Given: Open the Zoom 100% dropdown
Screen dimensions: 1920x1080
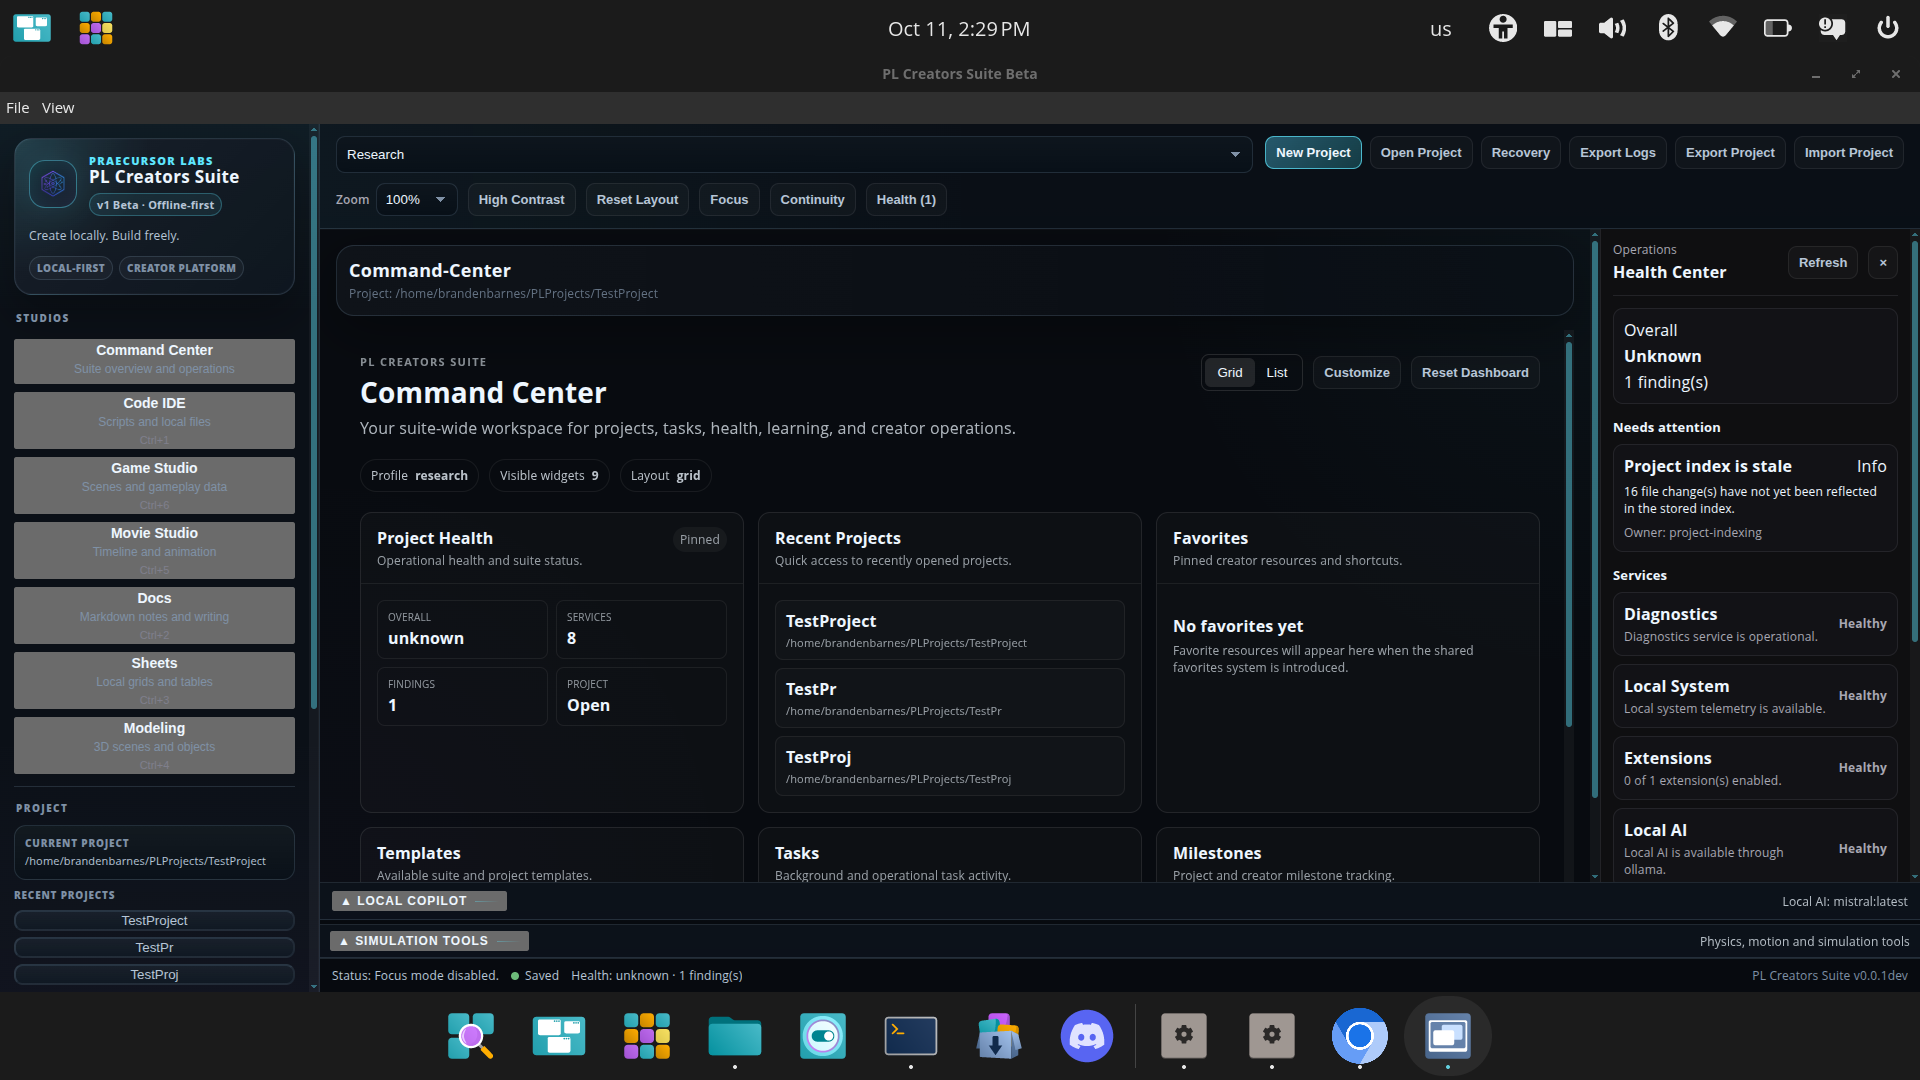Looking at the screenshot, I should pyautogui.click(x=417, y=200).
